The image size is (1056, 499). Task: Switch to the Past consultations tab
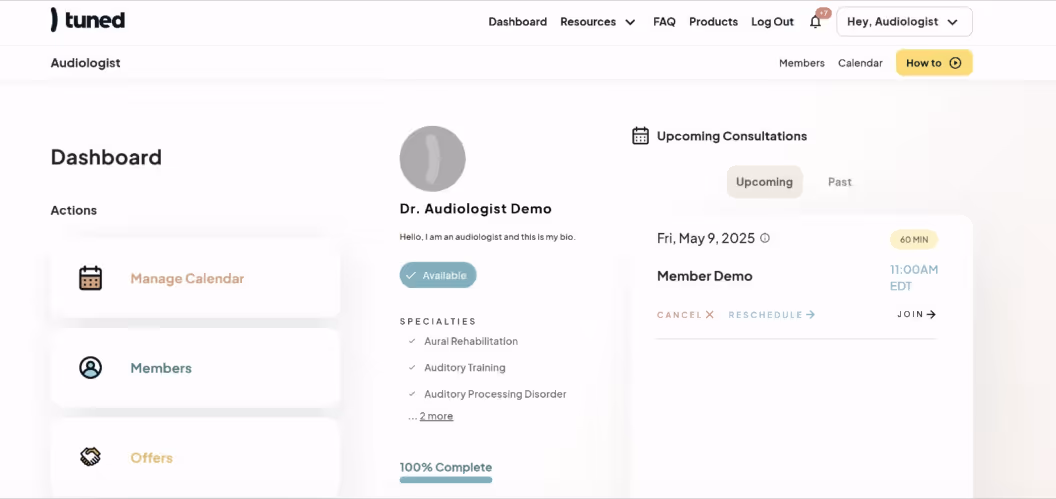tap(840, 182)
